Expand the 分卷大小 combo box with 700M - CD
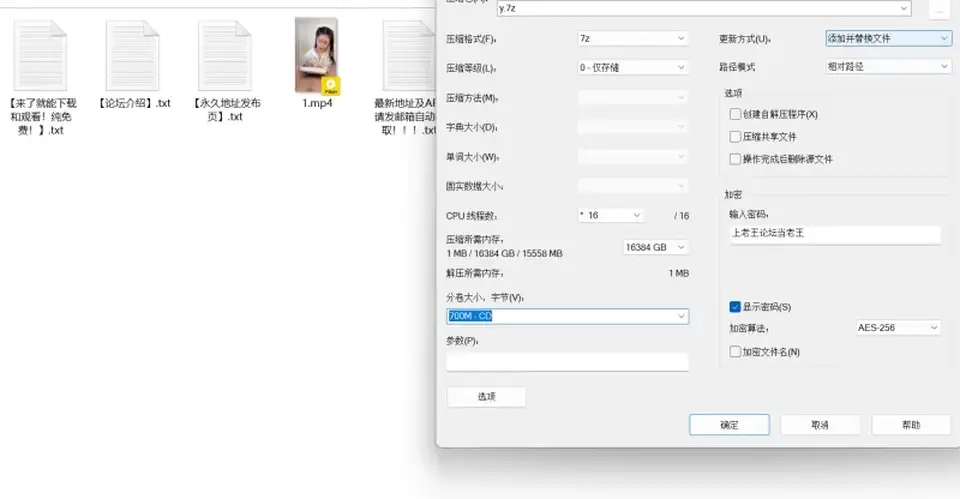Image resolution: width=960 pixels, height=499 pixels. pos(681,317)
